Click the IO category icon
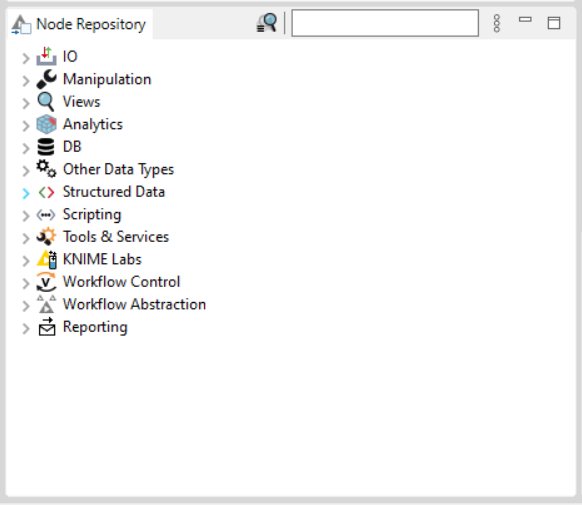 point(46,56)
